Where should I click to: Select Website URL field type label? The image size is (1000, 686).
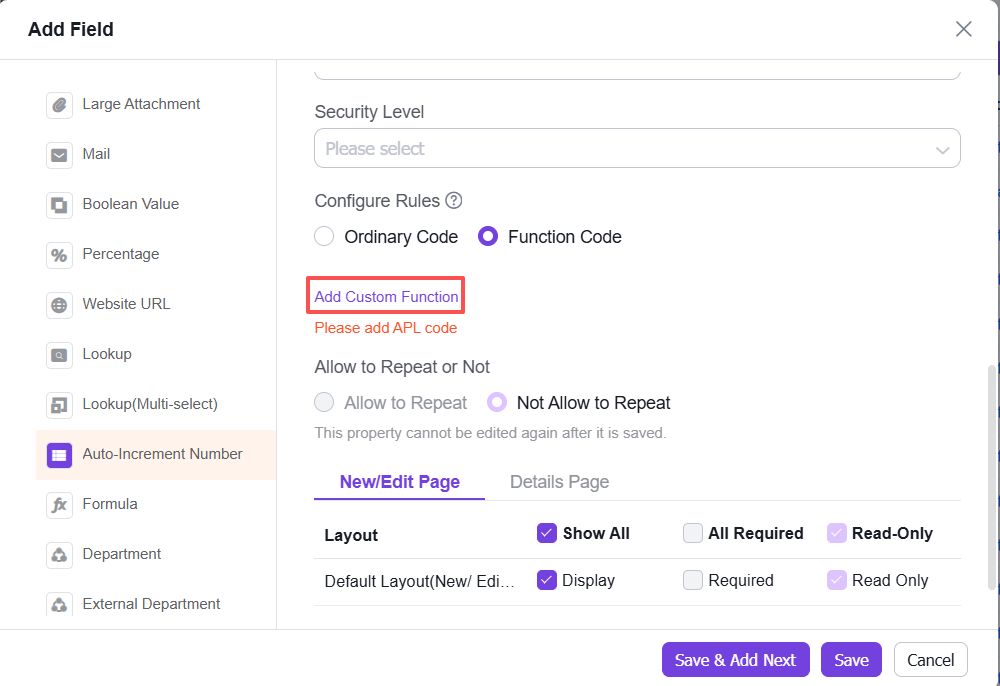point(126,303)
